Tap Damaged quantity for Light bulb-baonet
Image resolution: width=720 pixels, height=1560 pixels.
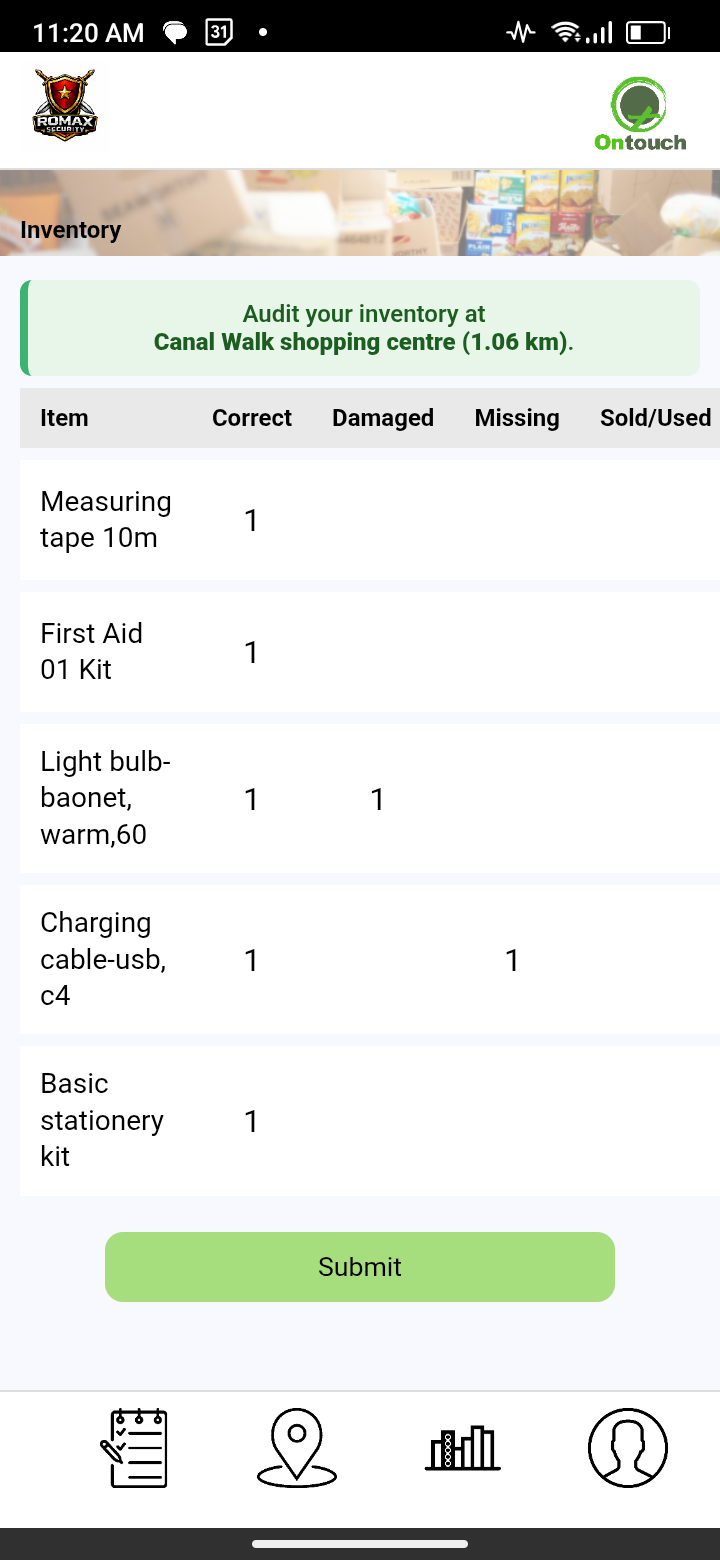[x=378, y=799]
